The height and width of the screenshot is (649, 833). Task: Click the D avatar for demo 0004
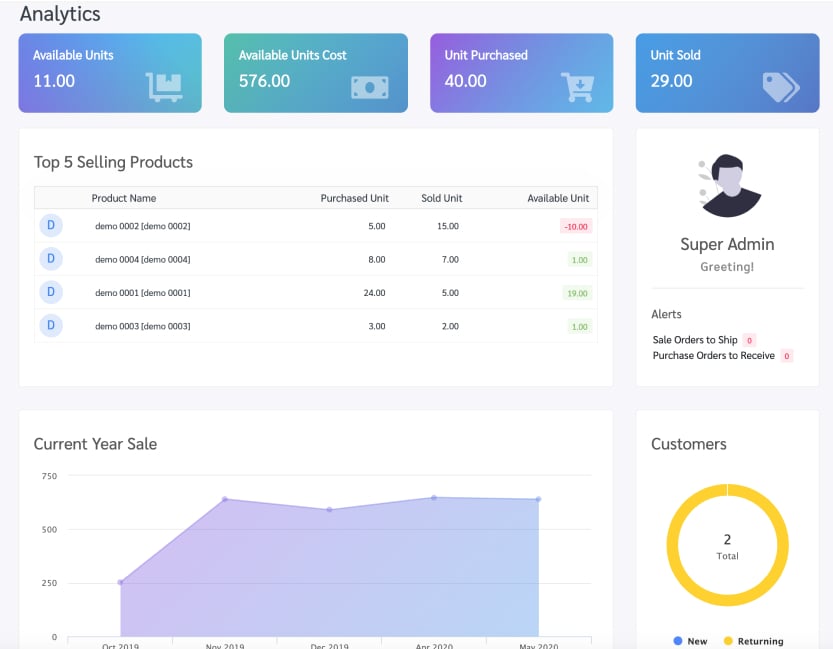pos(51,259)
